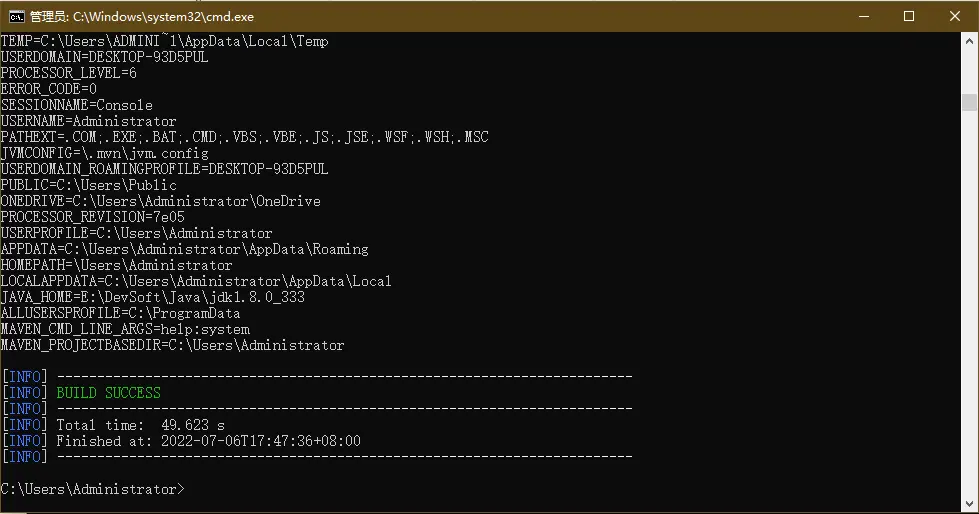Click the vertical scrollbar thumb
The height and width of the screenshot is (514, 979).
coord(969,102)
